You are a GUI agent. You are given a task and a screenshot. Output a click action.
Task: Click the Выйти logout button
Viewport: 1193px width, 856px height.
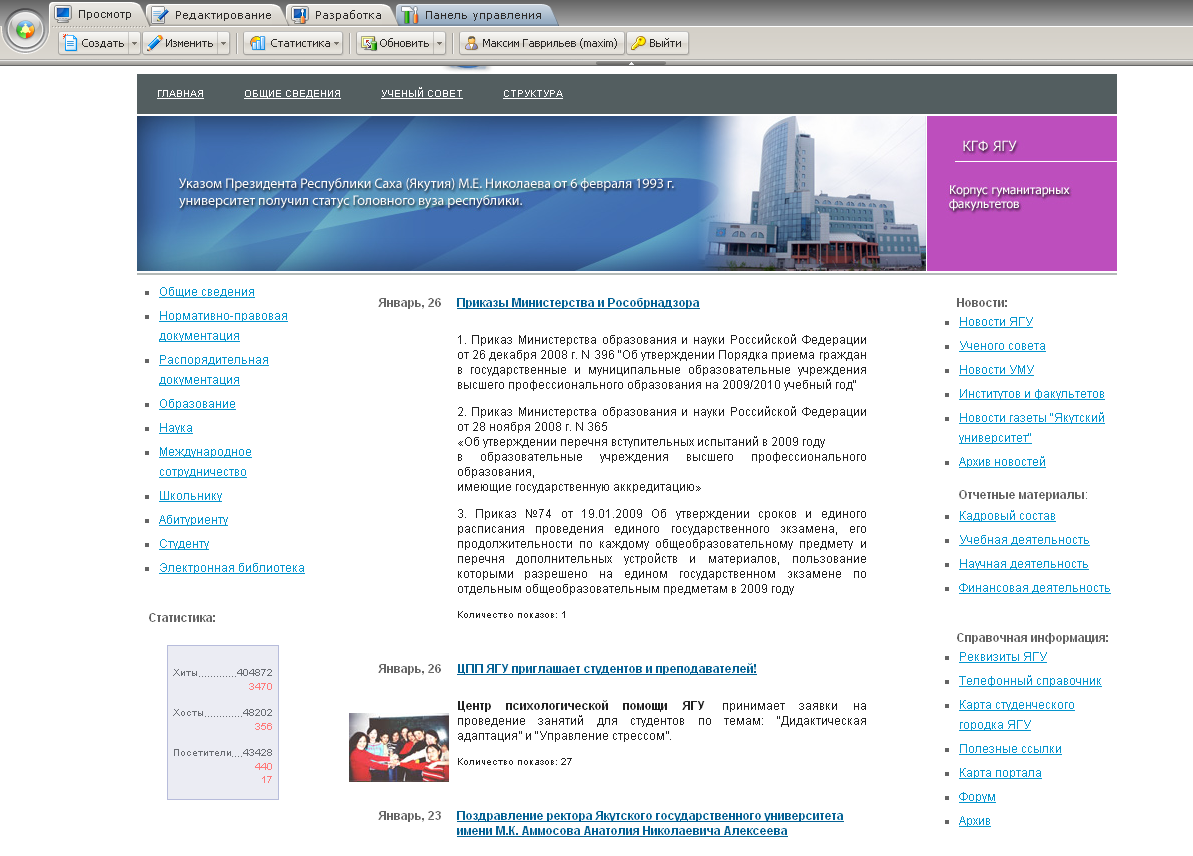tap(657, 43)
